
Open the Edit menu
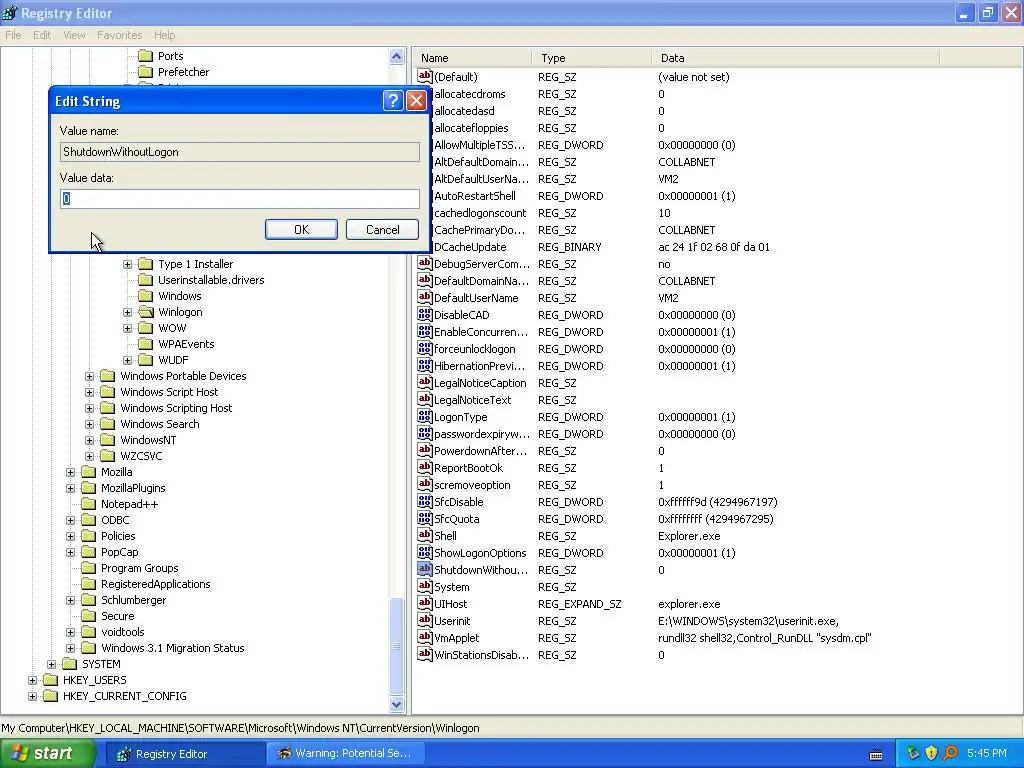(42, 35)
